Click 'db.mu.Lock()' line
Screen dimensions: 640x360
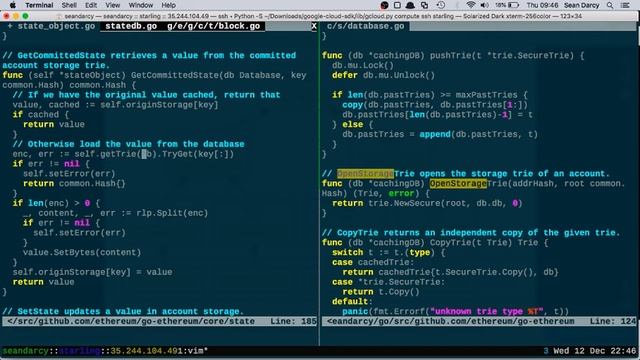tap(363, 65)
